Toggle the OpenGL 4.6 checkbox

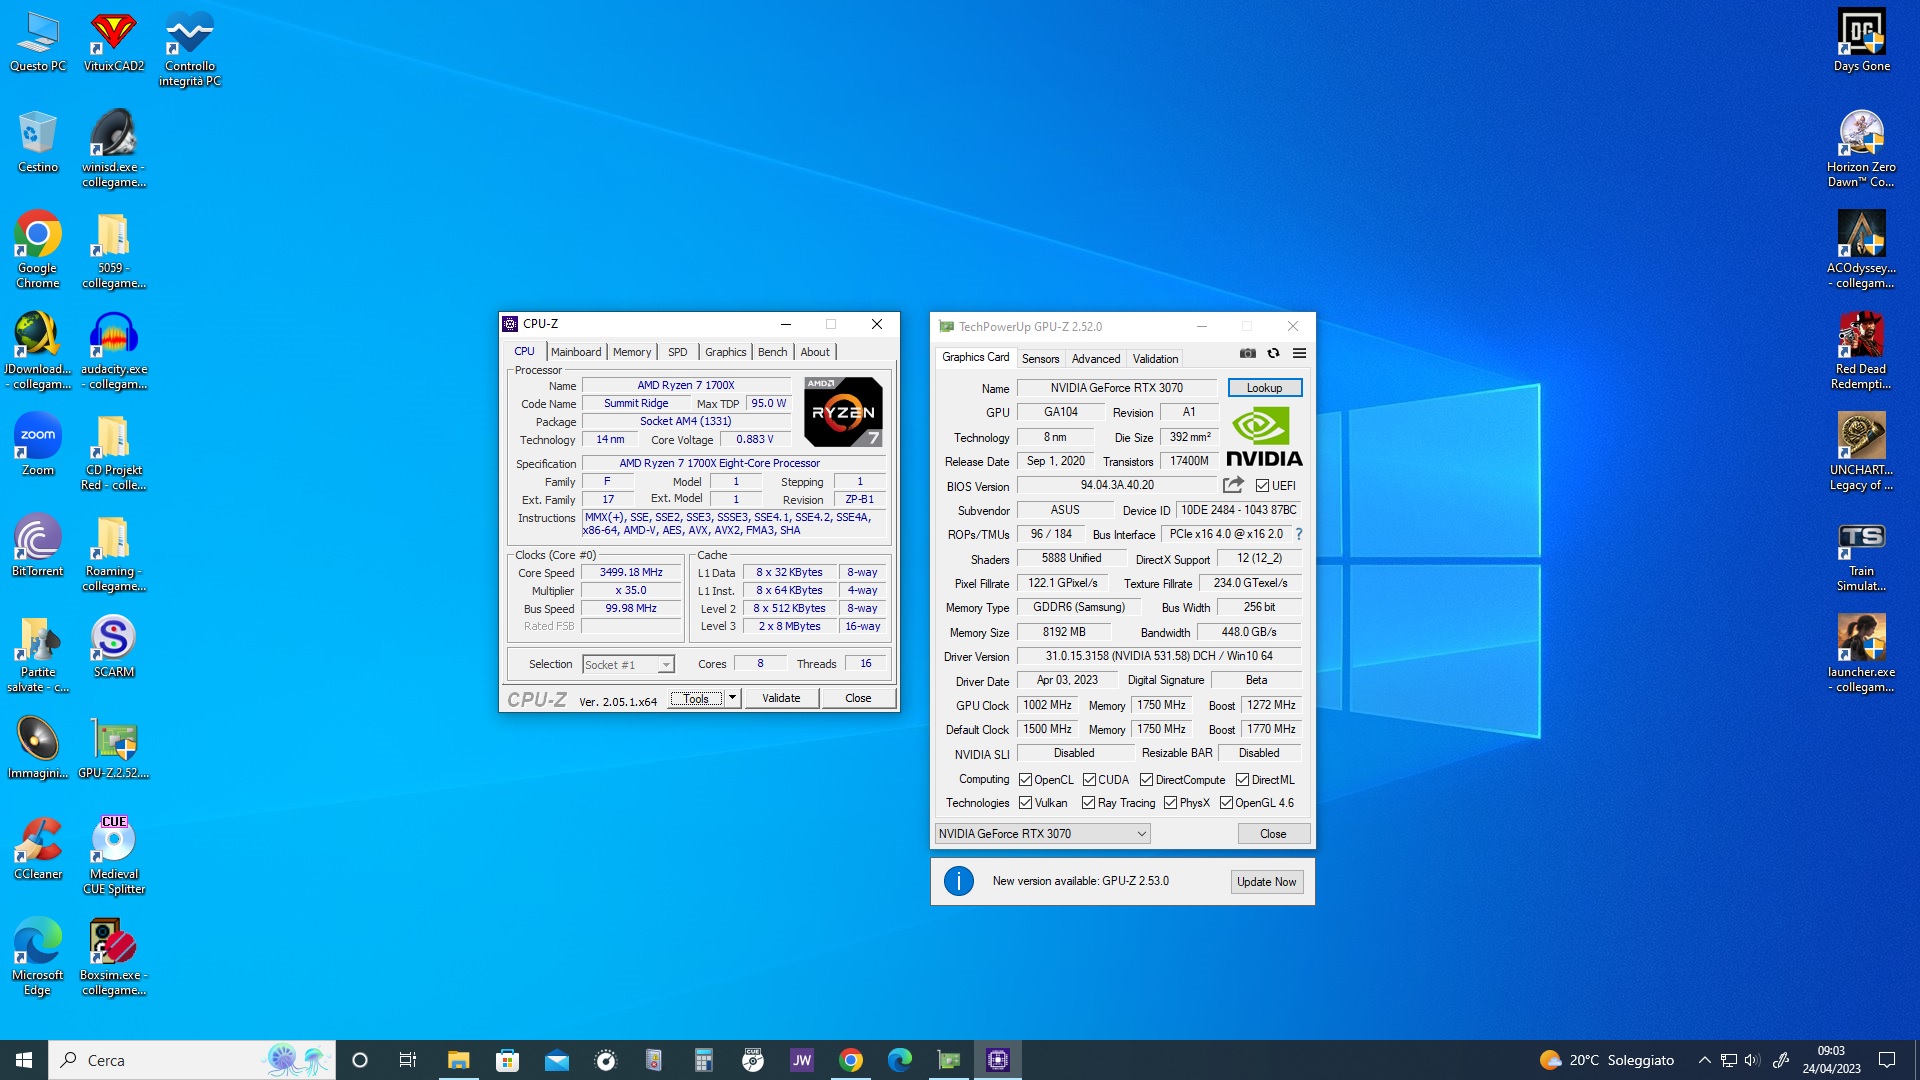pos(1226,803)
